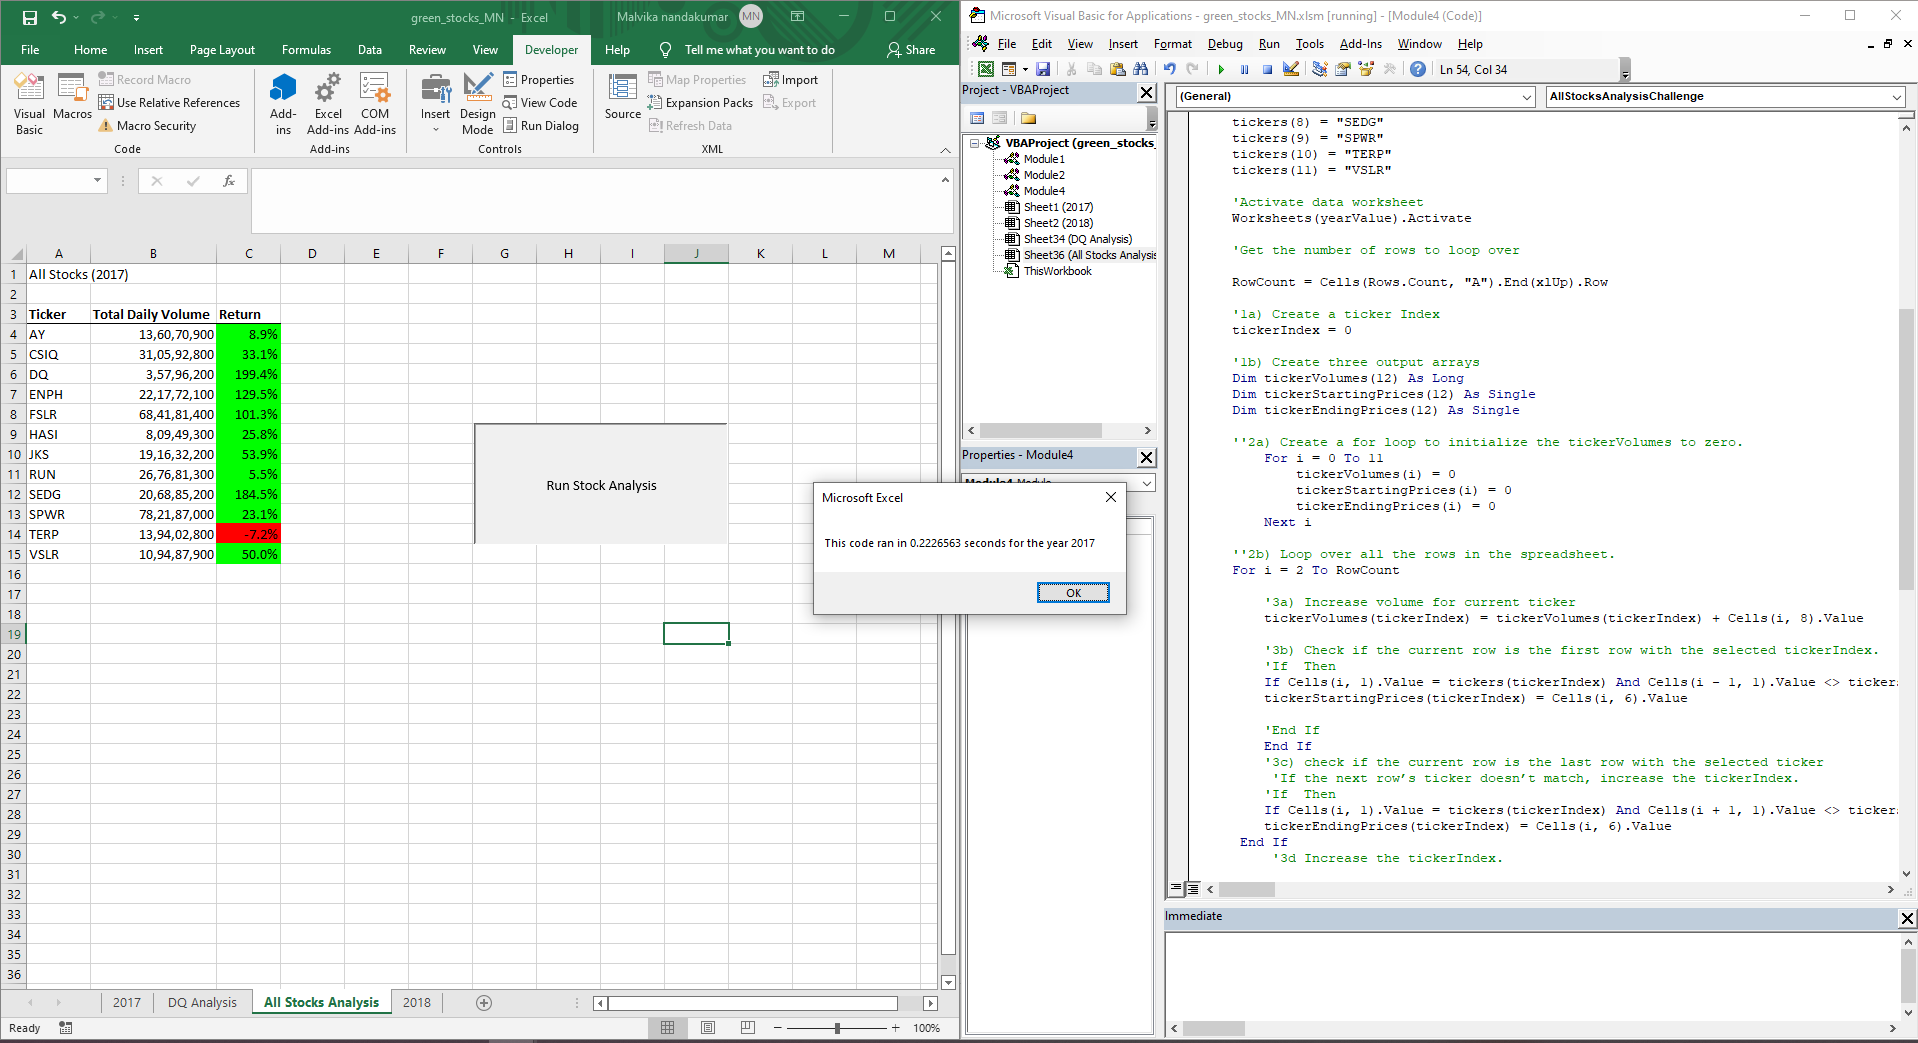Image resolution: width=1918 pixels, height=1043 pixels.
Task: Expand the formula bar
Action: (945, 180)
